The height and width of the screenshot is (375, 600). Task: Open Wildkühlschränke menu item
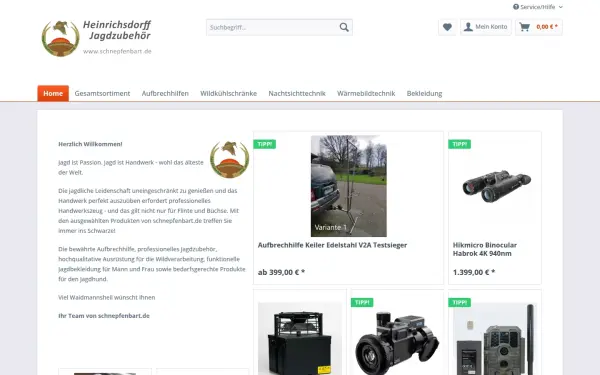click(x=228, y=93)
